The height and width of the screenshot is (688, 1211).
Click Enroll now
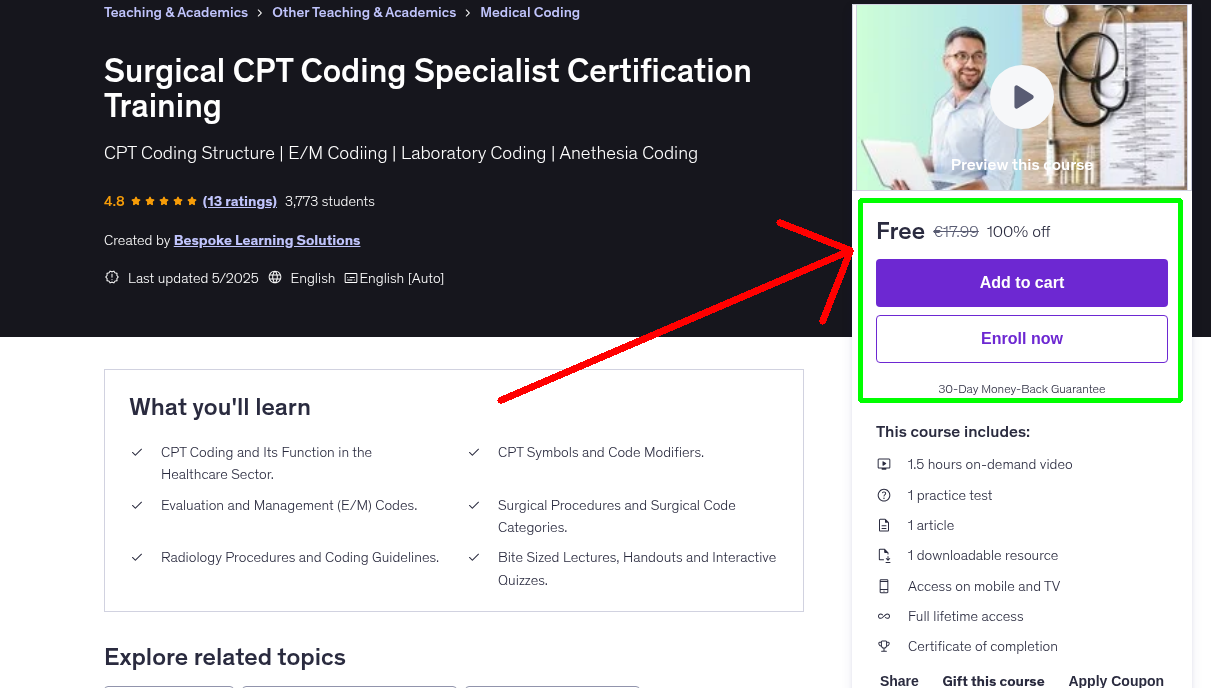(1021, 338)
